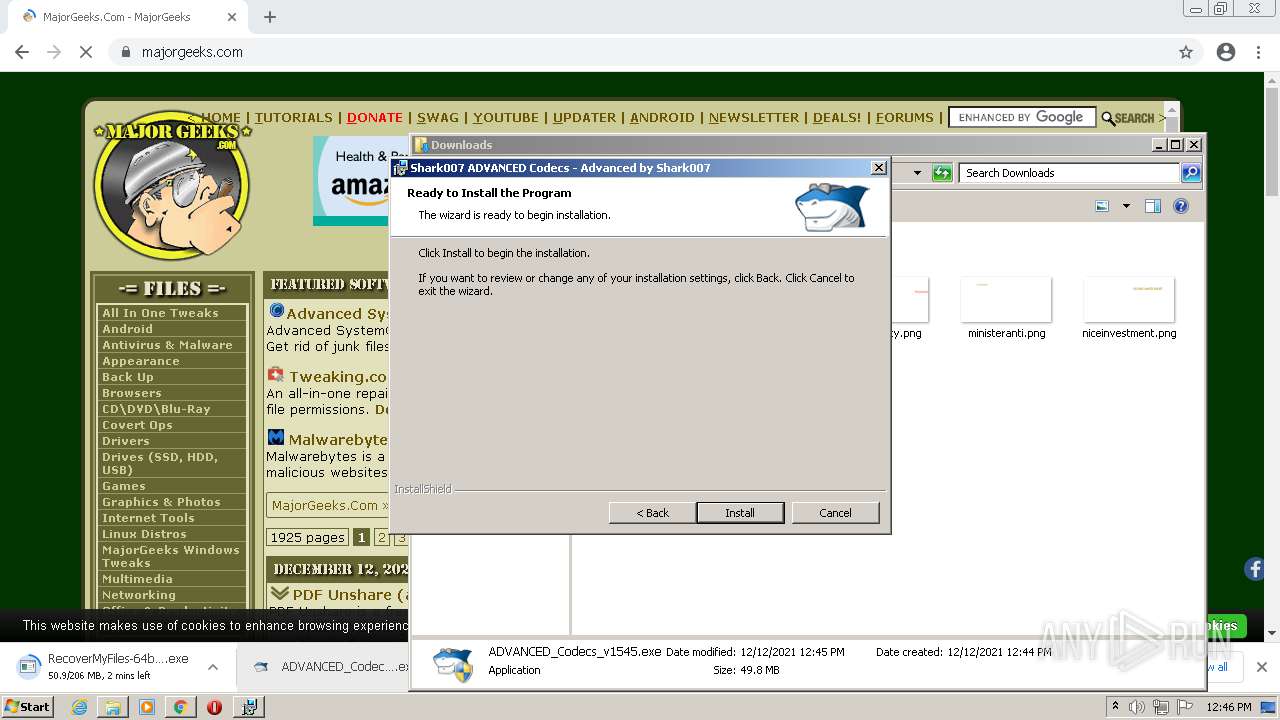The height and width of the screenshot is (720, 1280).
Task: Click the red Opera taskbar icon
Action: coord(214,707)
